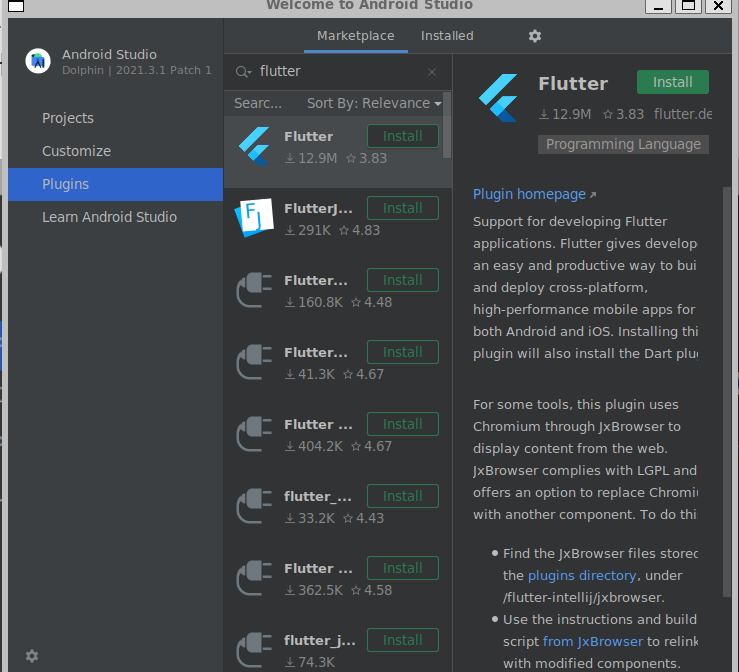
Task: Click the search magnifier icon
Action: click(243, 72)
